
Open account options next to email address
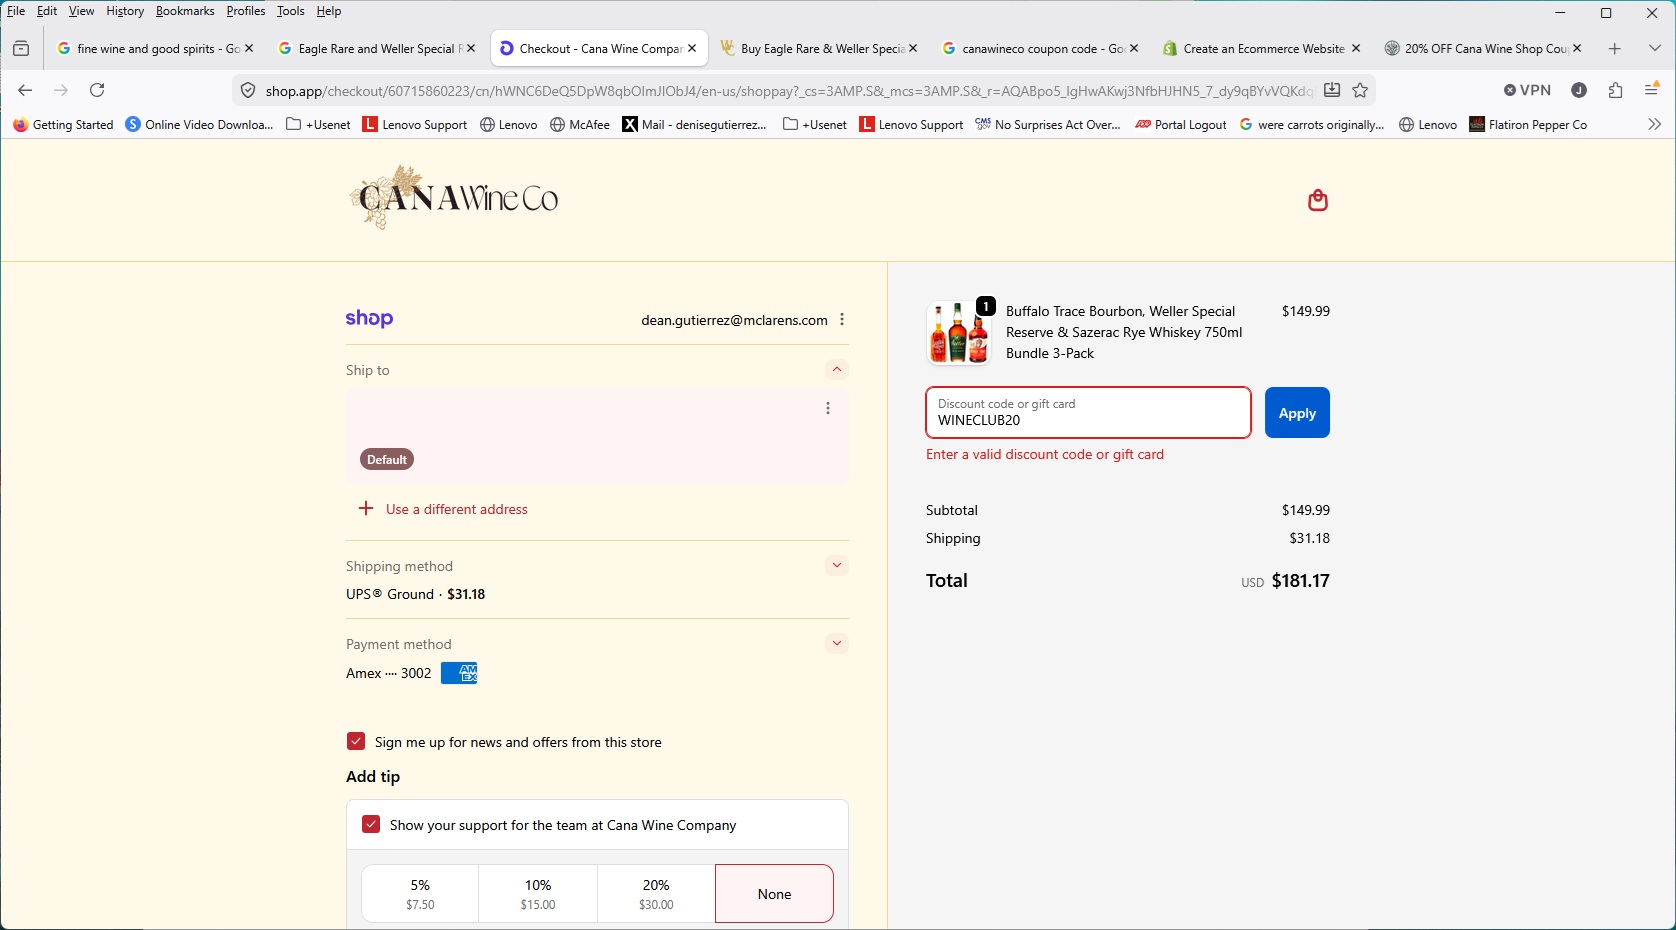[x=842, y=320]
